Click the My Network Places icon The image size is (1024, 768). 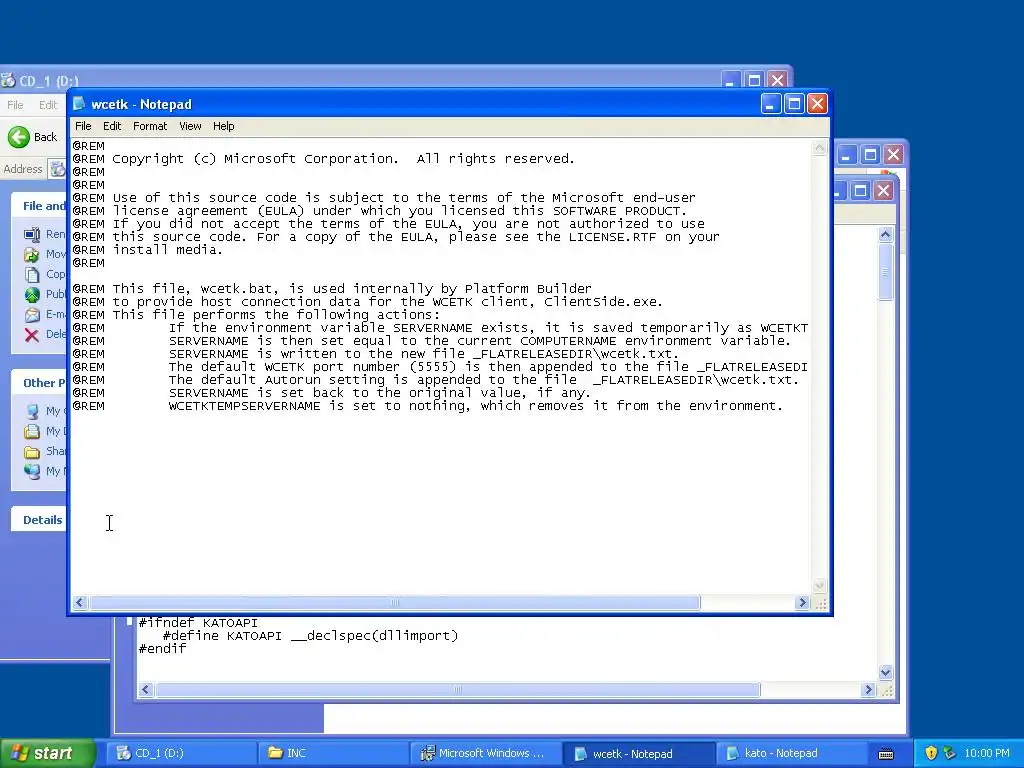32,471
